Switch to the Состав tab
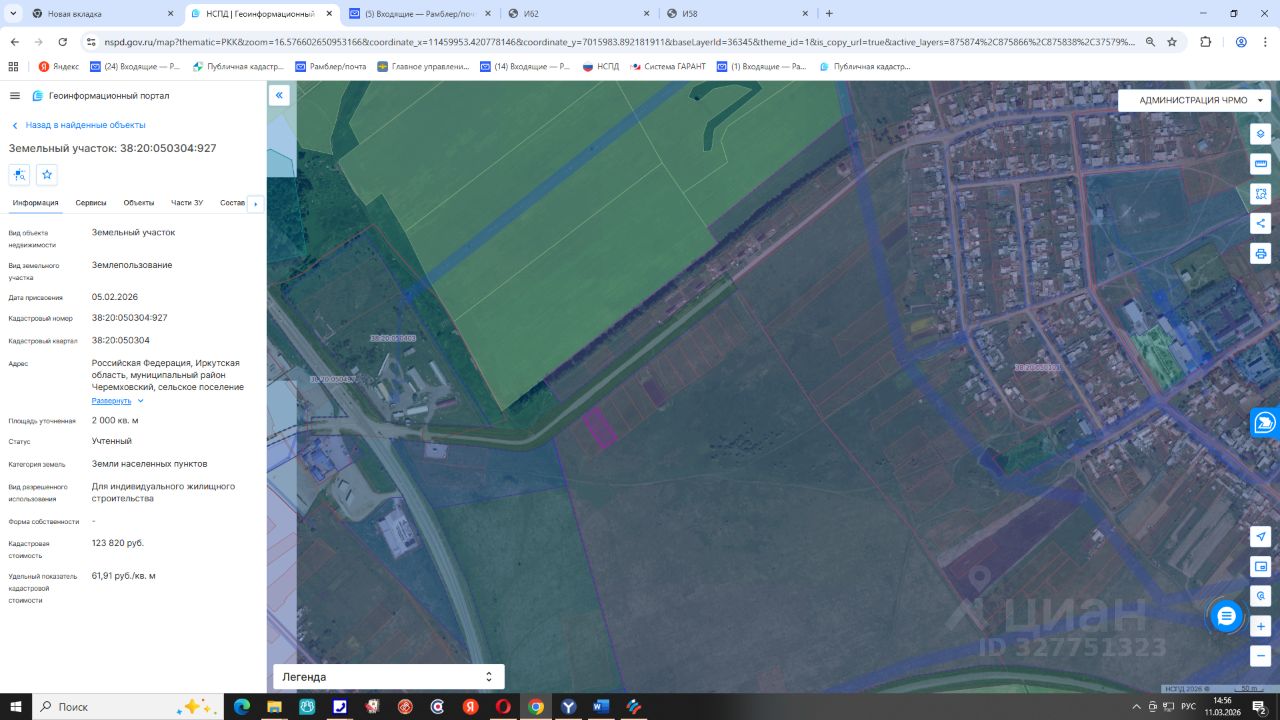1280x720 pixels. point(232,203)
